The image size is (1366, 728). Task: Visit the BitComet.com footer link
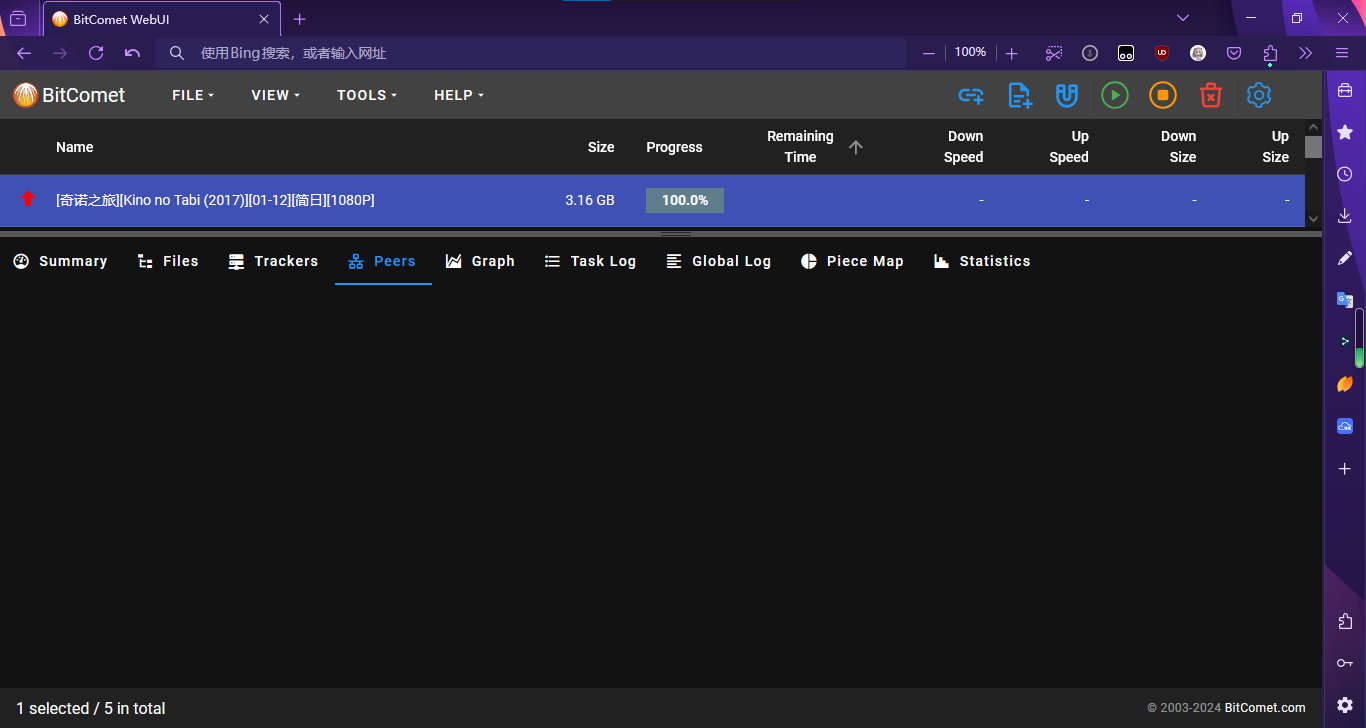coord(1264,708)
